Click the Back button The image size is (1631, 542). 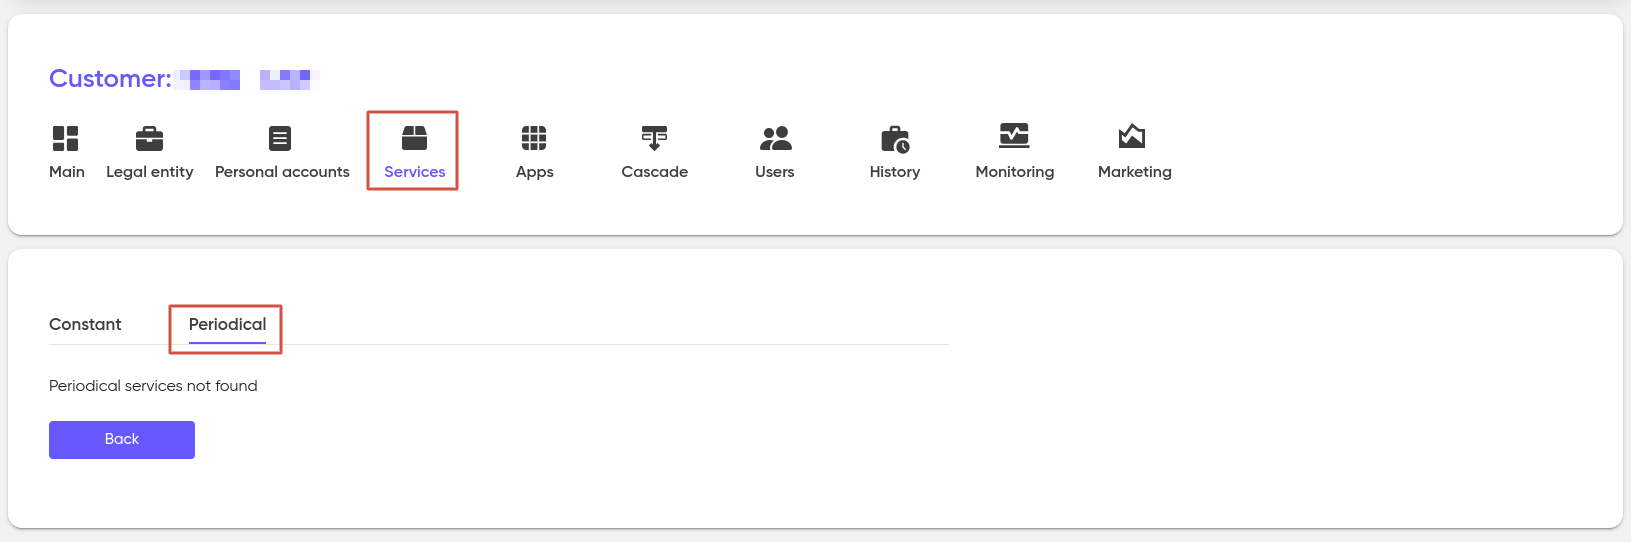(x=122, y=440)
